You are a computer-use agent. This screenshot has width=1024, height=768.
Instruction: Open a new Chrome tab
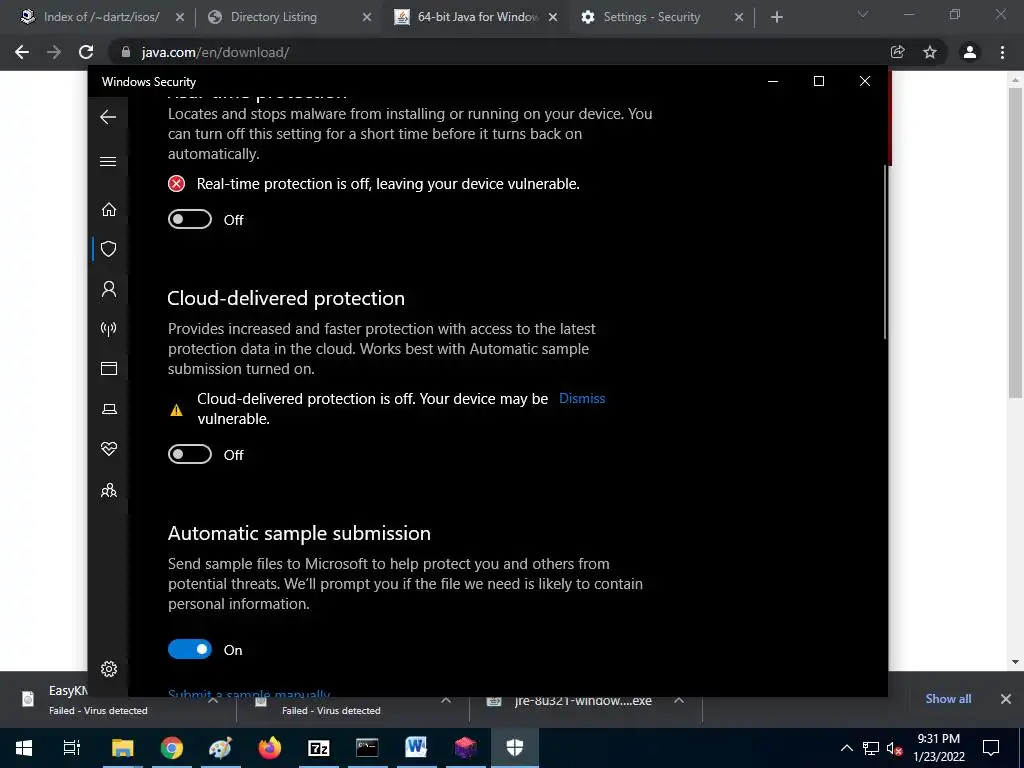pos(776,18)
